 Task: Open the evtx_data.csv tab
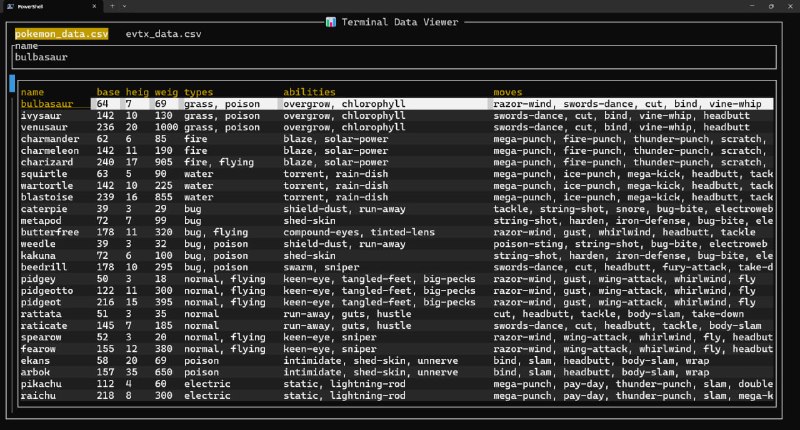[x=163, y=34]
